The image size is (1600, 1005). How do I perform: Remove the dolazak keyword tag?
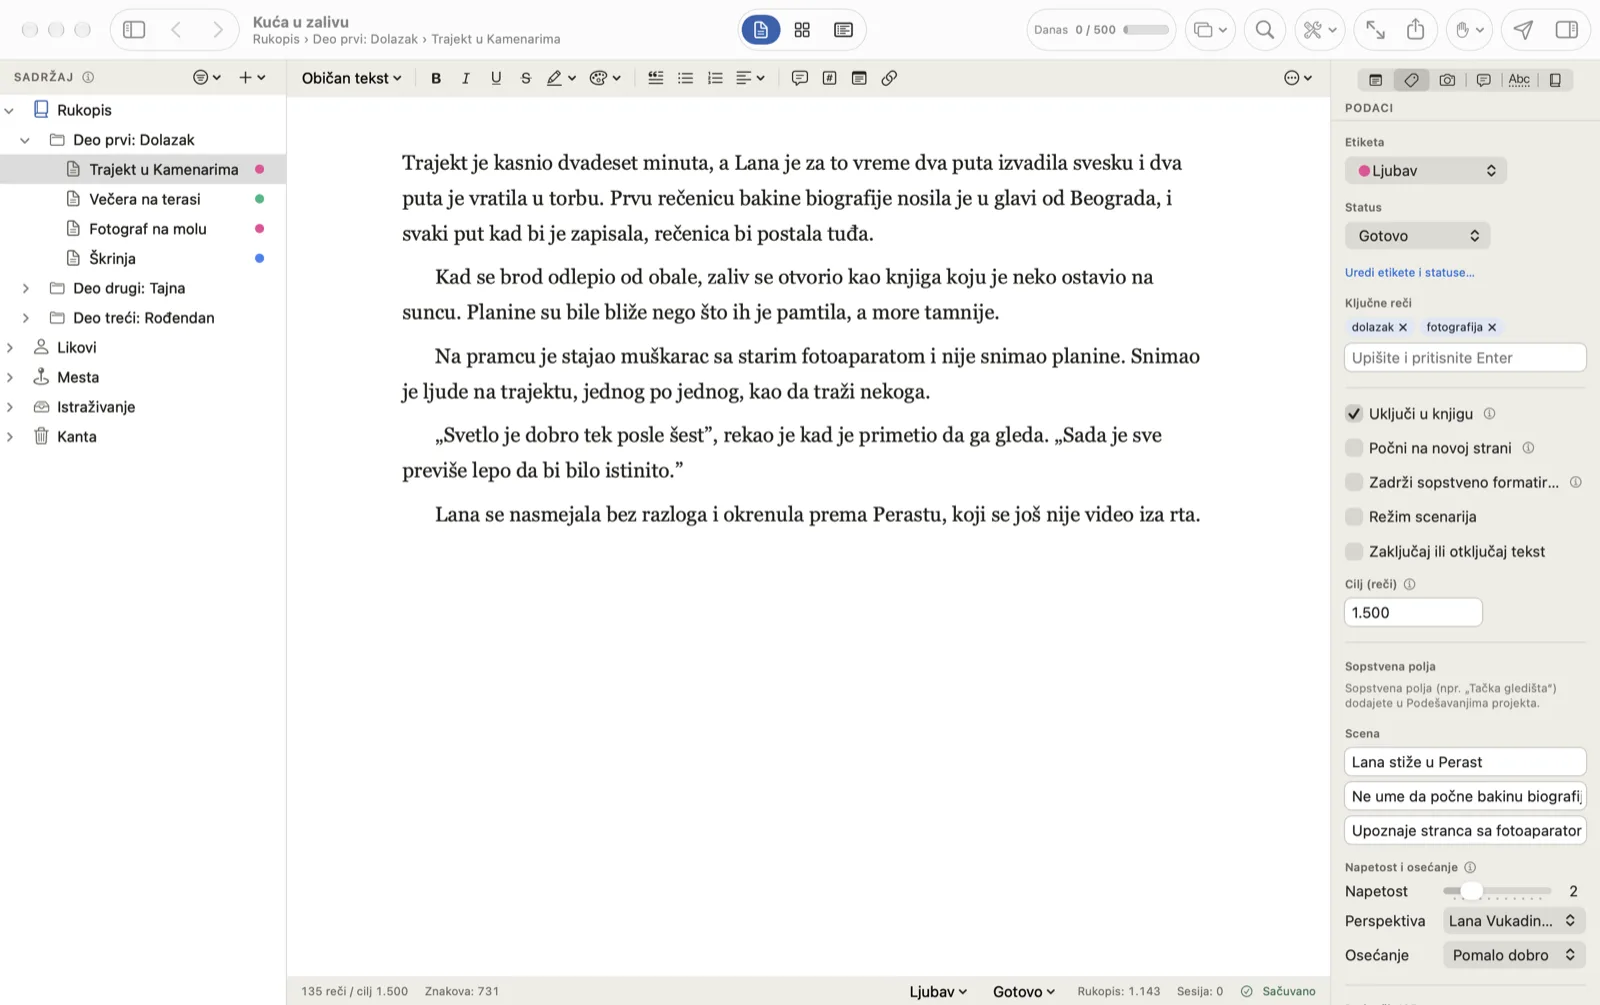point(1403,327)
